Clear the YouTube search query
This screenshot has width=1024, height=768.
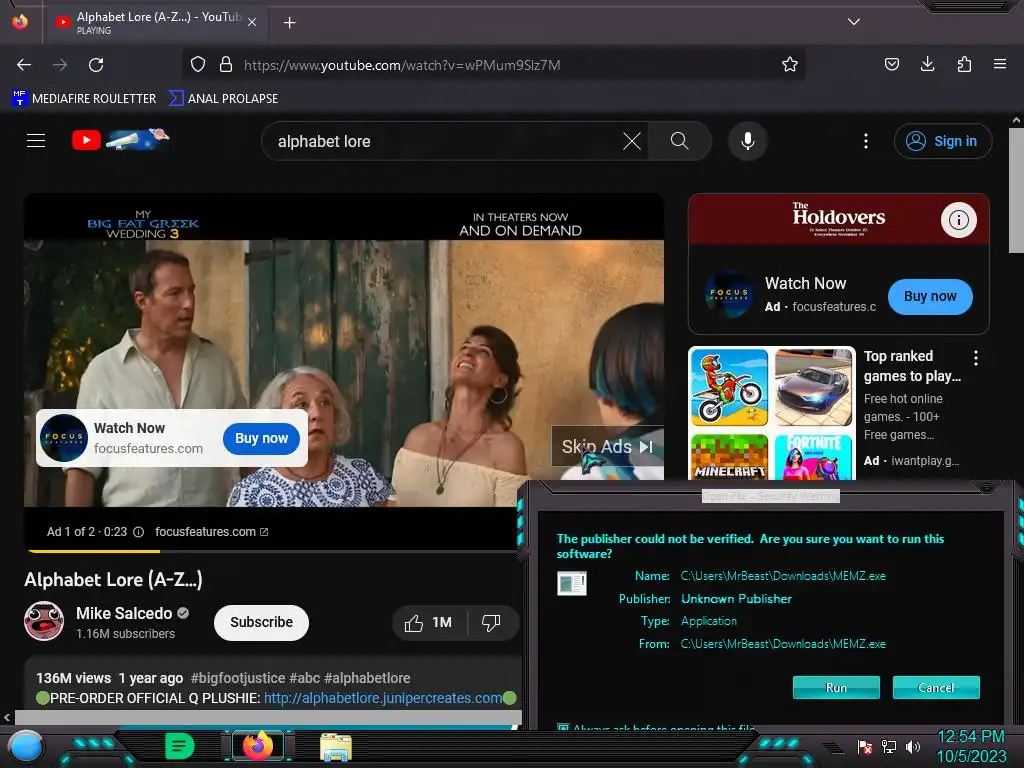click(632, 141)
